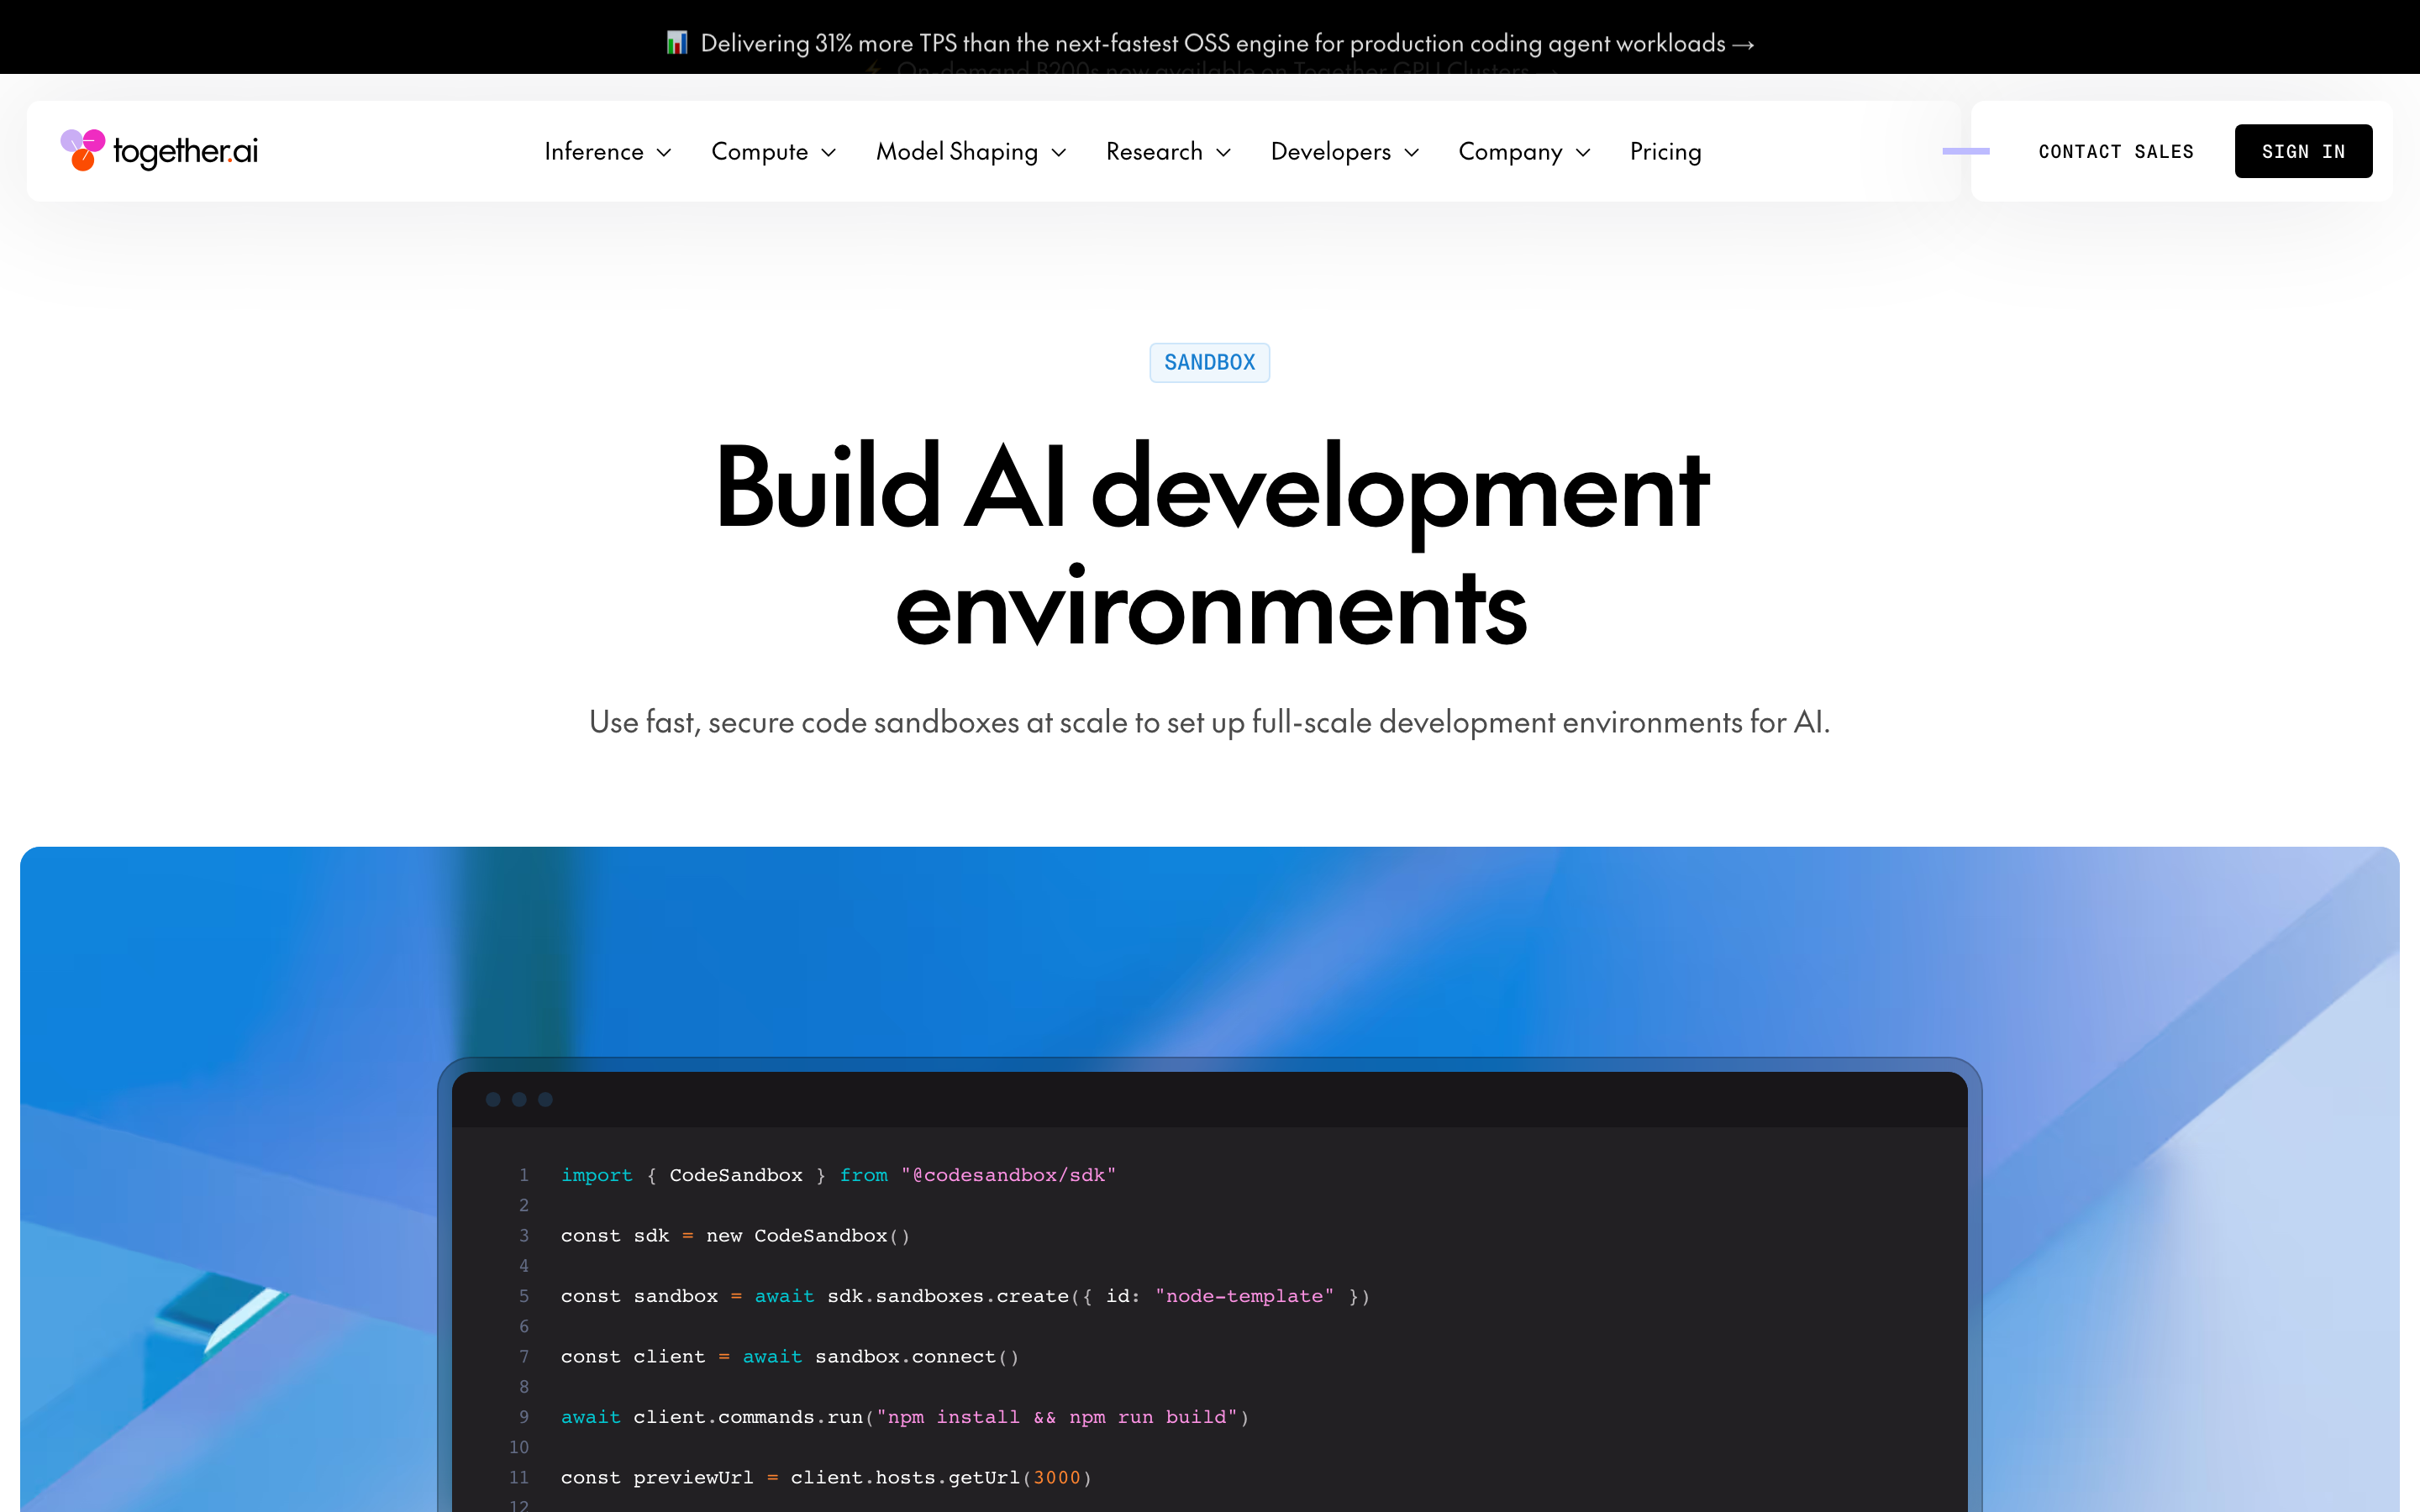
Task: Click the SANDBOX tag badge
Action: (x=1210, y=362)
